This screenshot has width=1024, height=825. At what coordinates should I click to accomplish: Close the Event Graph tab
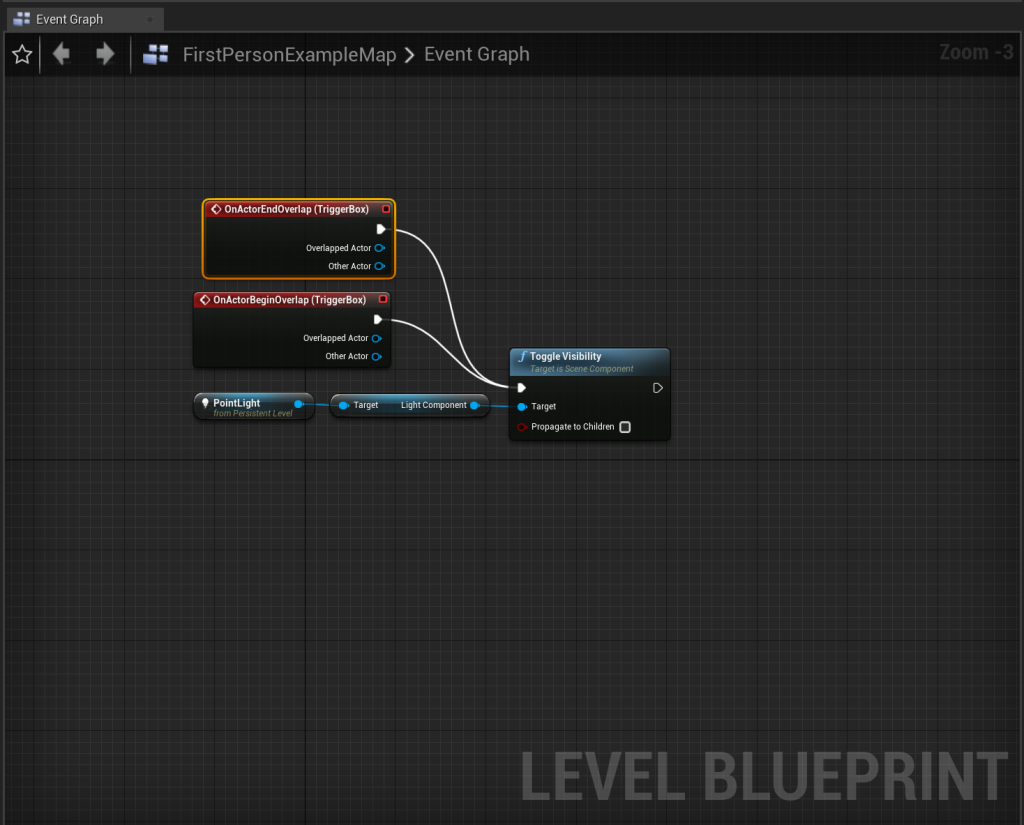(150, 19)
